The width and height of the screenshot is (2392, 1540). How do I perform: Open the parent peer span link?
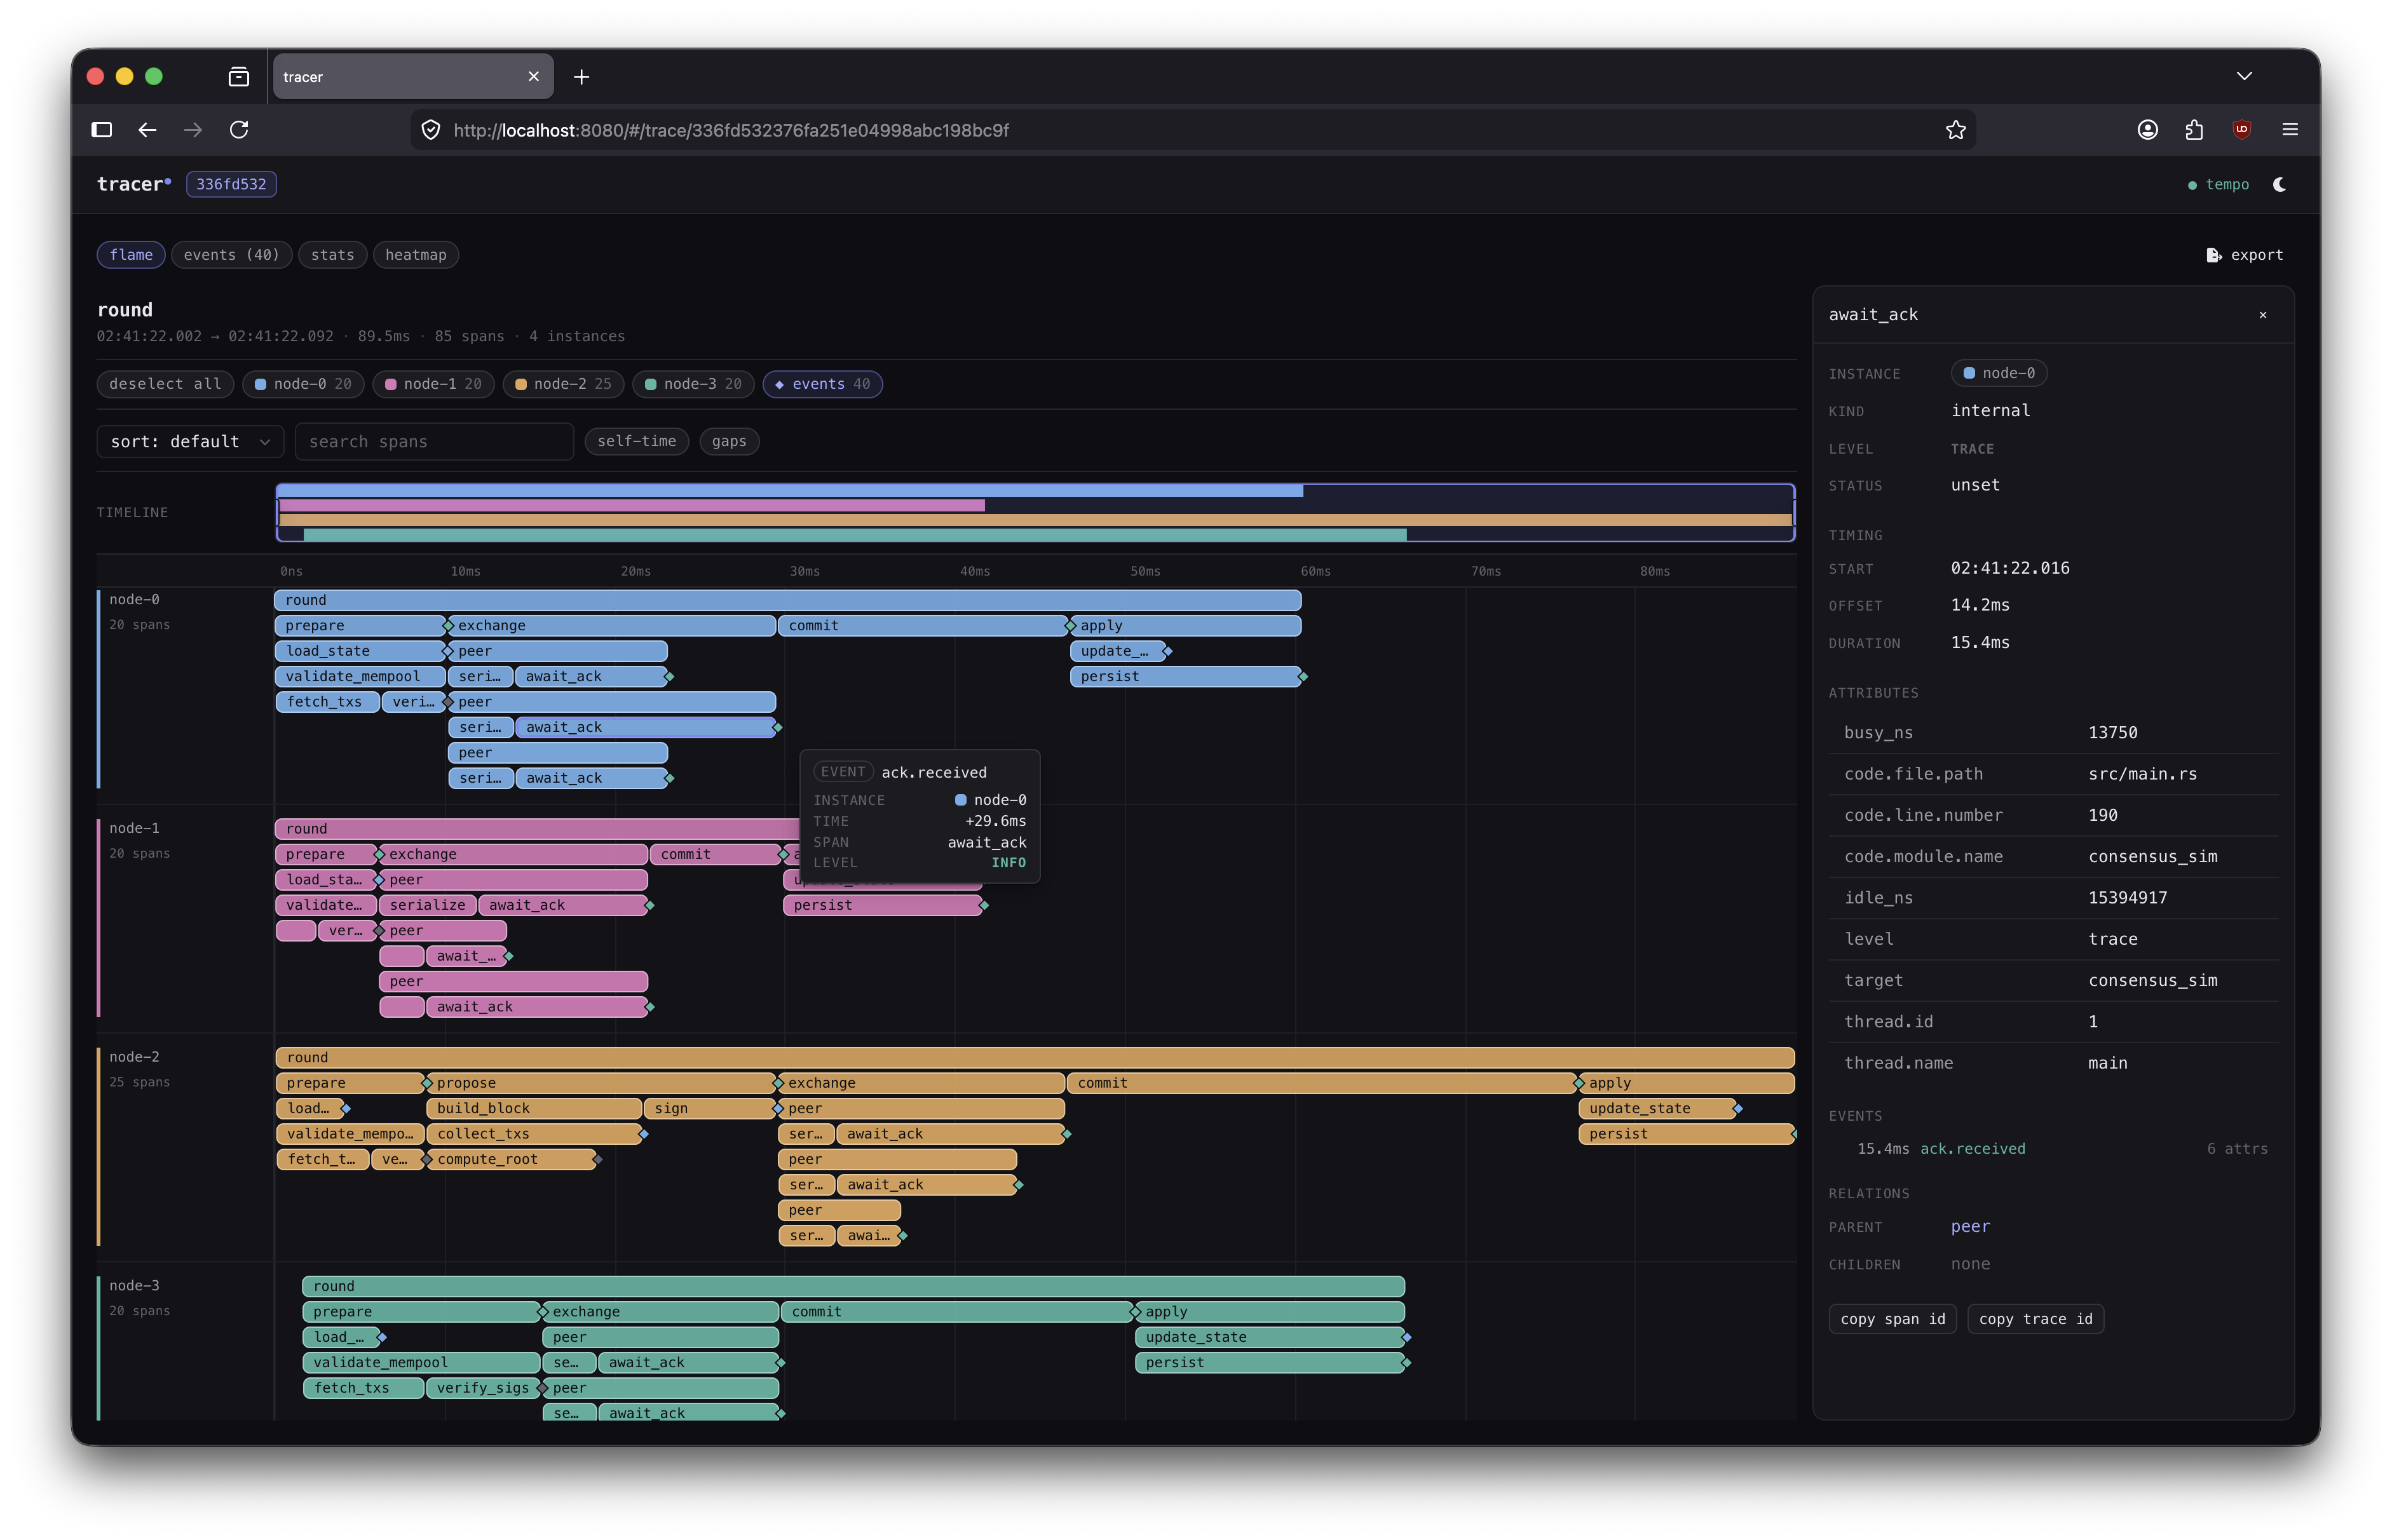[x=1970, y=1226]
